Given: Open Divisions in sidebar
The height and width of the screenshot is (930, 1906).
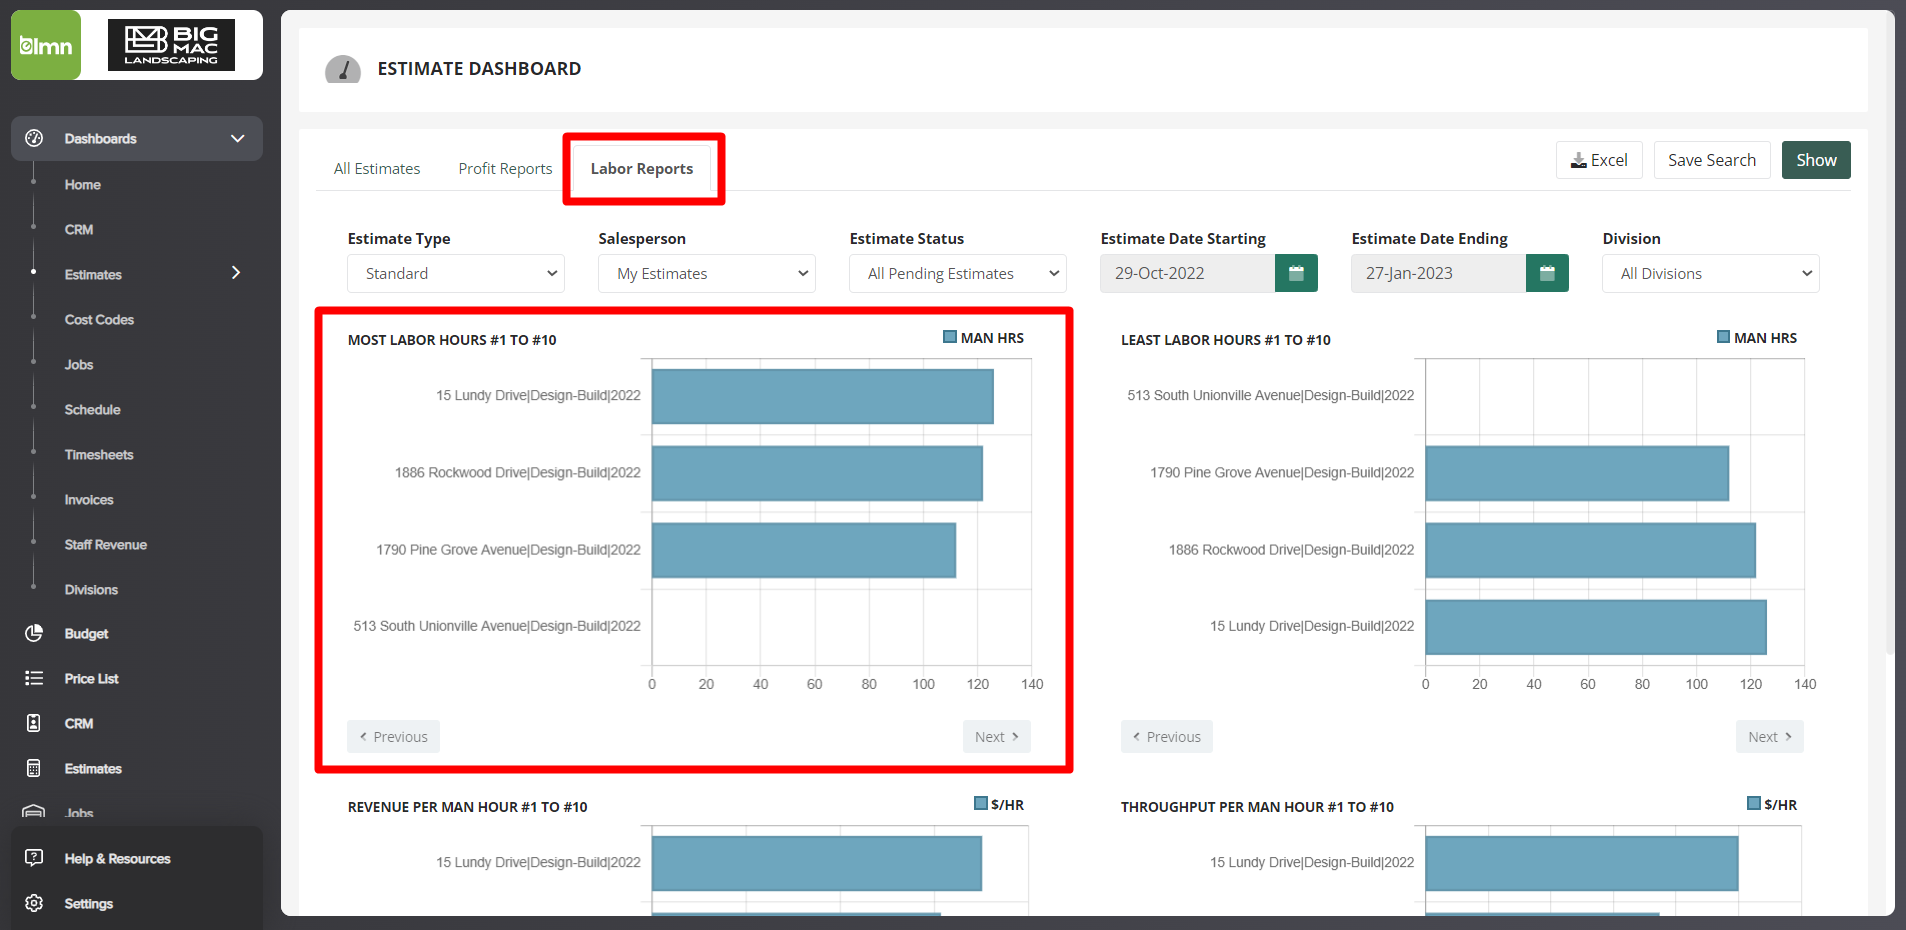Looking at the screenshot, I should coord(91,589).
